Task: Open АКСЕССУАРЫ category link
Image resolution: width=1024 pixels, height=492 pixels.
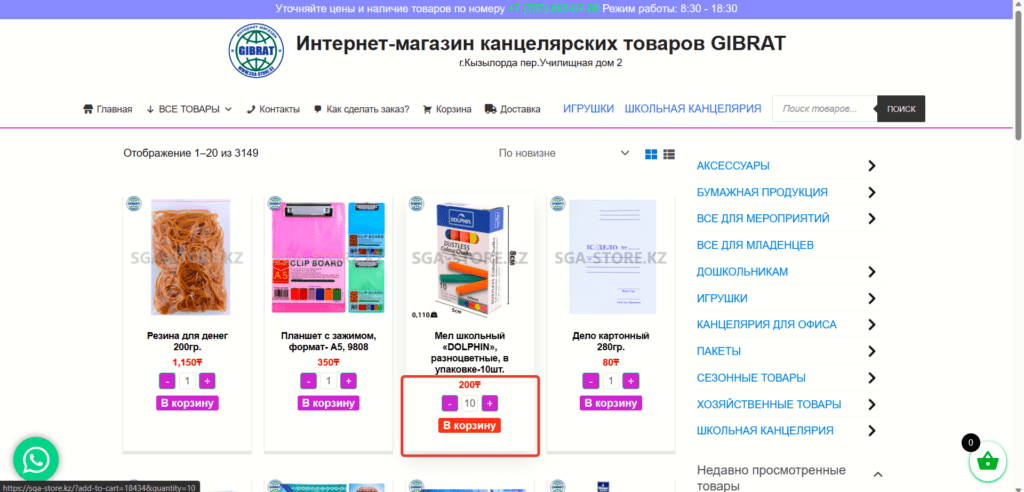Action: [x=733, y=166]
